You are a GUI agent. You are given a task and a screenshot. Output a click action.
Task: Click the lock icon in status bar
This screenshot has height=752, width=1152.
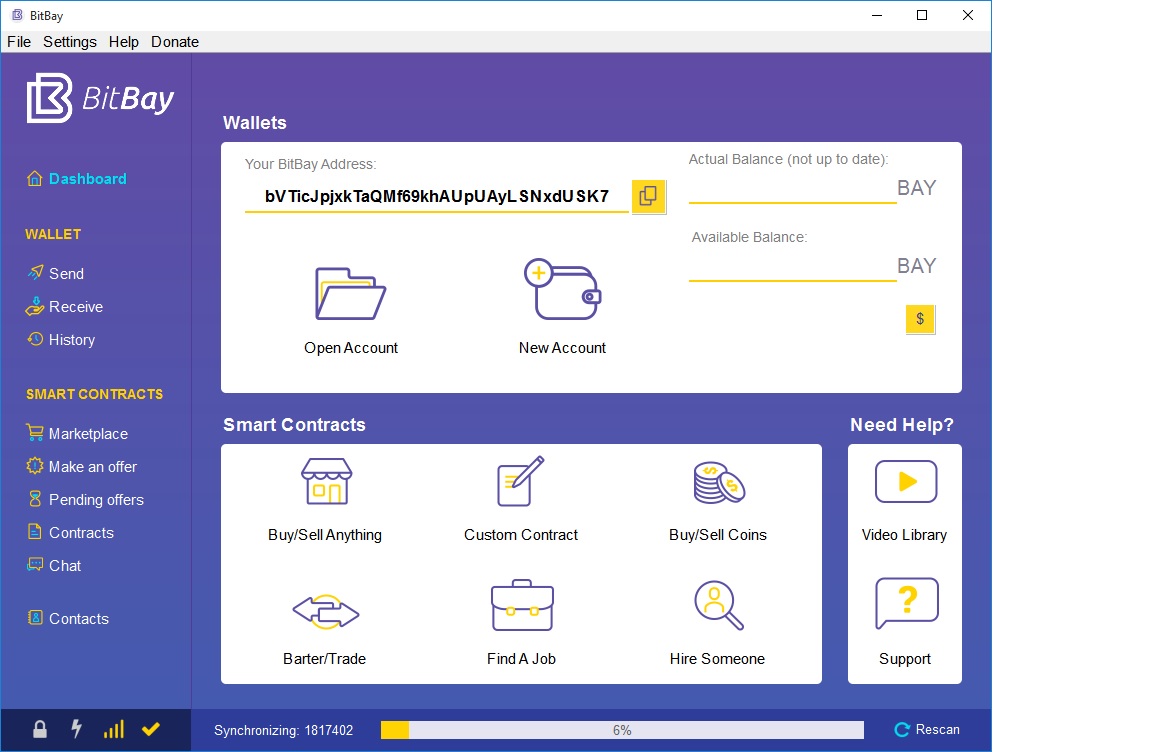40,729
